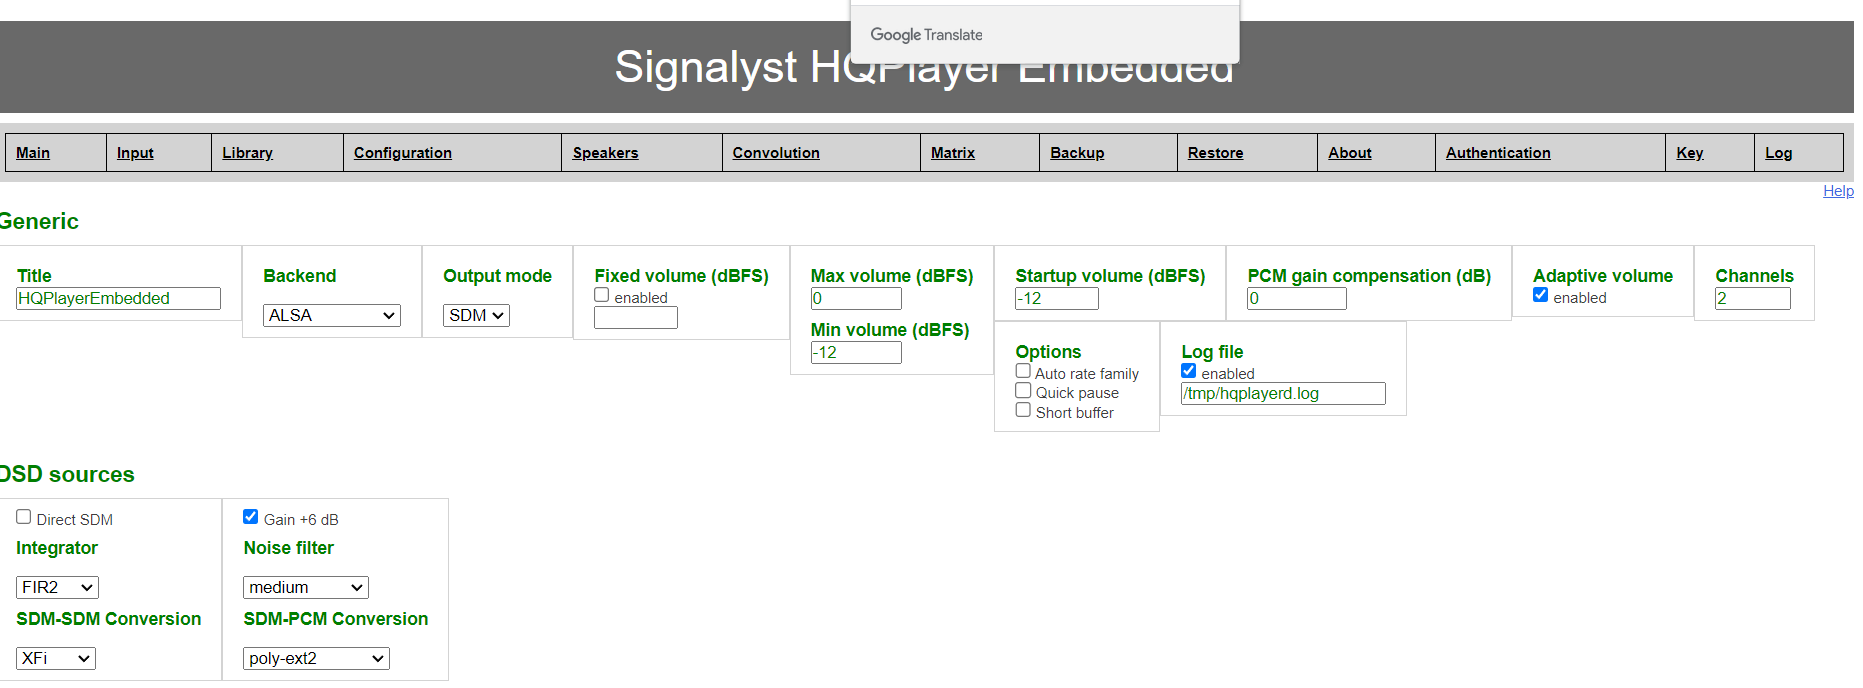Click the Signalyst HQPlayer Embedded title
1863x688 pixels.
pos(924,68)
